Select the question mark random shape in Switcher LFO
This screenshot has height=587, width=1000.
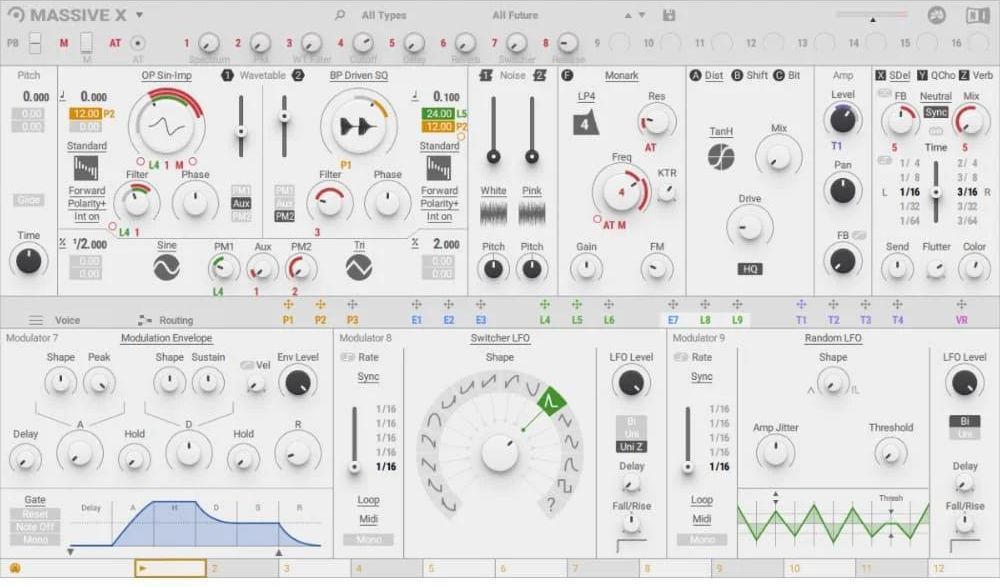[550, 505]
